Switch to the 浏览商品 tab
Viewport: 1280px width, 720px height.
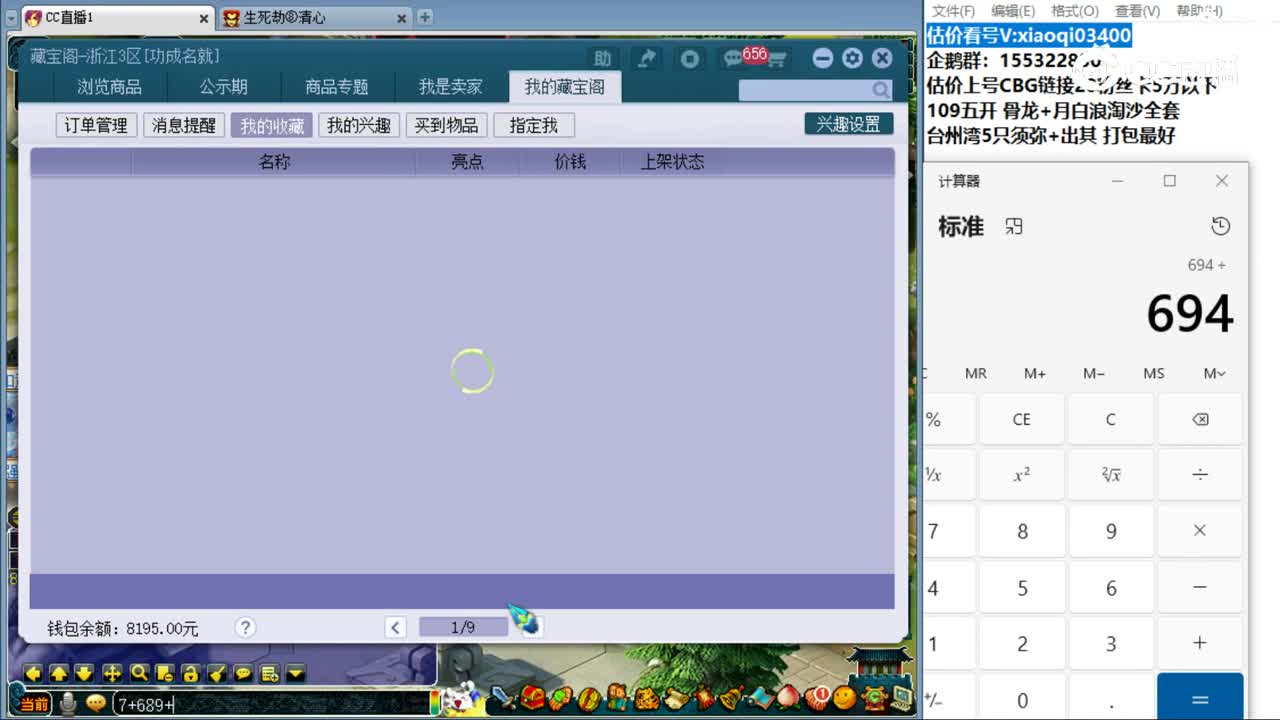pyautogui.click(x=110, y=87)
